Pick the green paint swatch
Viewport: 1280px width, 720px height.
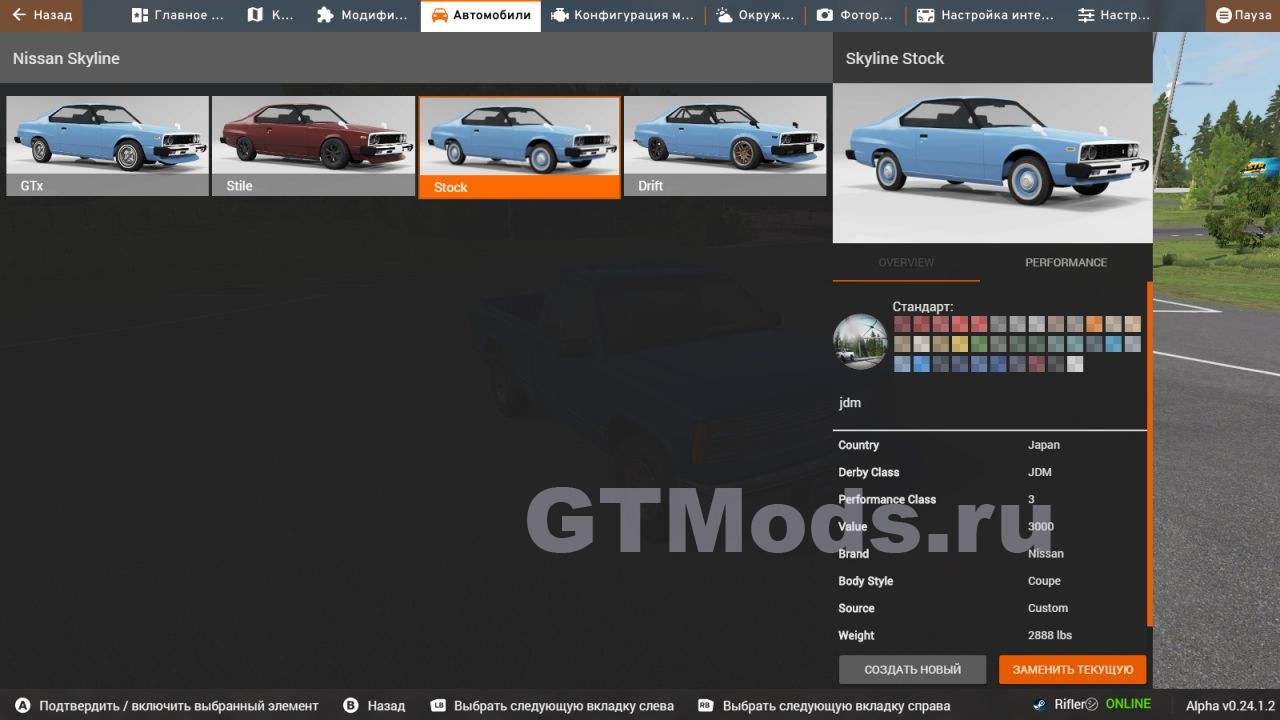point(979,344)
